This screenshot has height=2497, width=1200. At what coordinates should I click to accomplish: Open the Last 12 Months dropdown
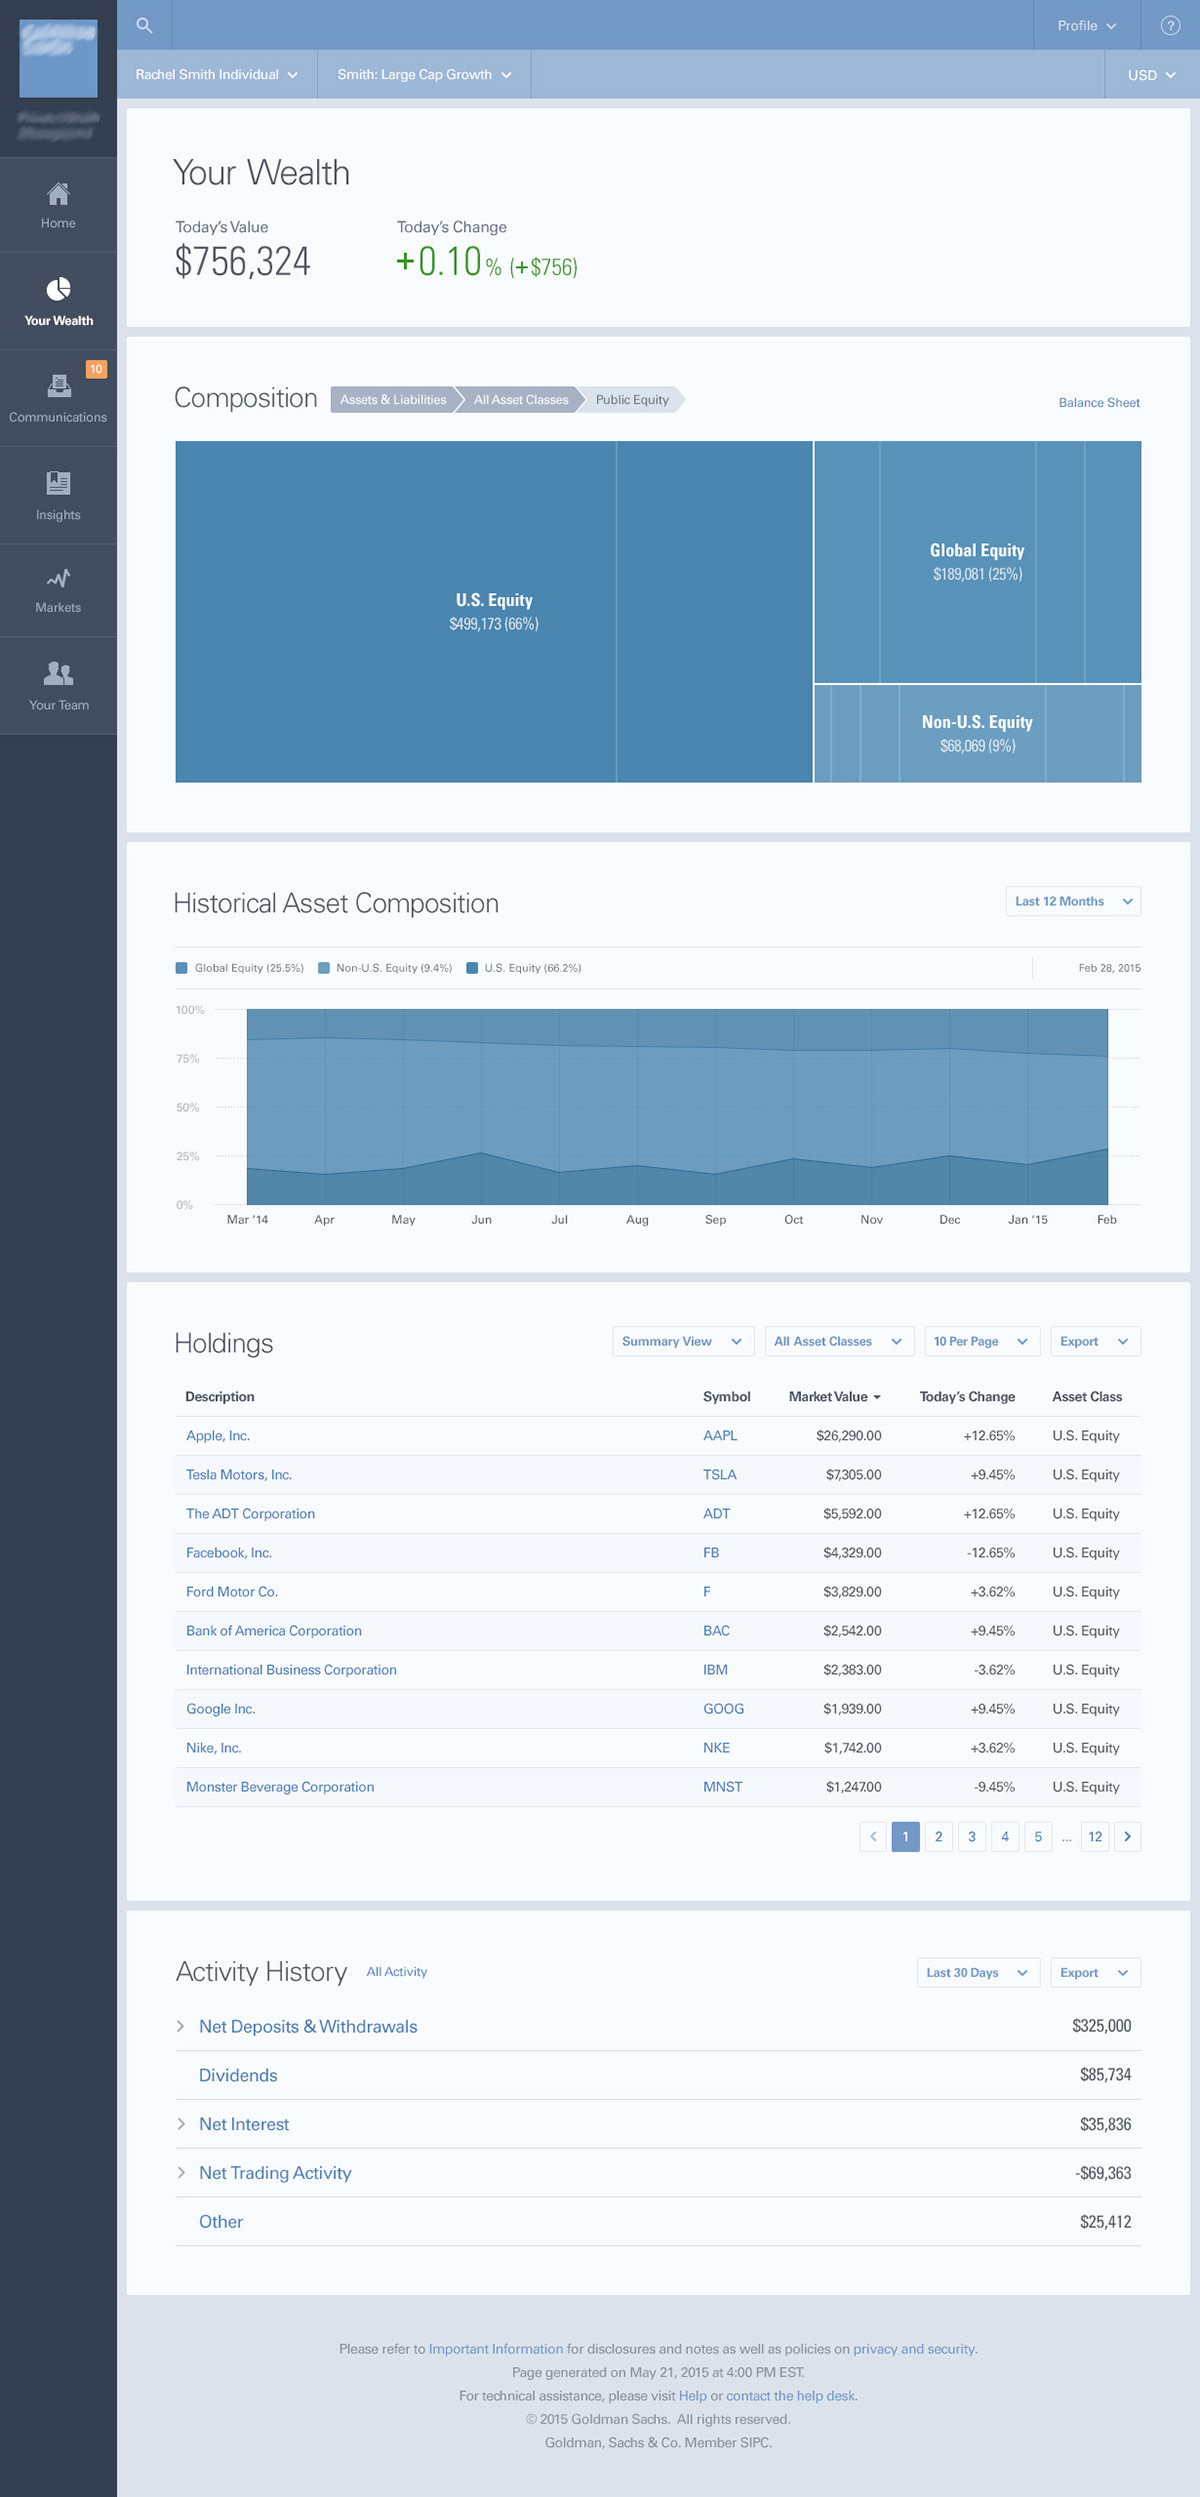coord(1073,901)
